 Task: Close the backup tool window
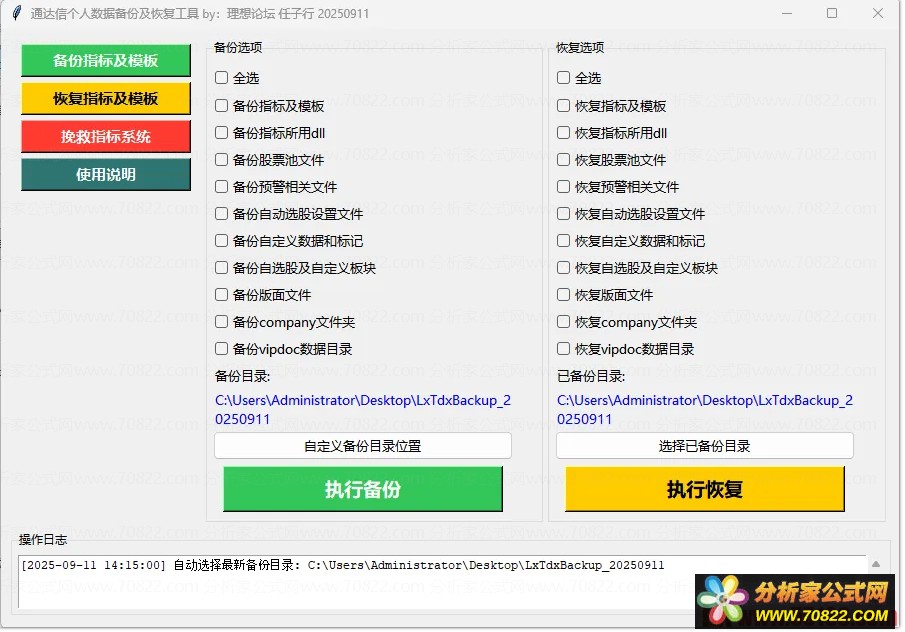click(878, 13)
